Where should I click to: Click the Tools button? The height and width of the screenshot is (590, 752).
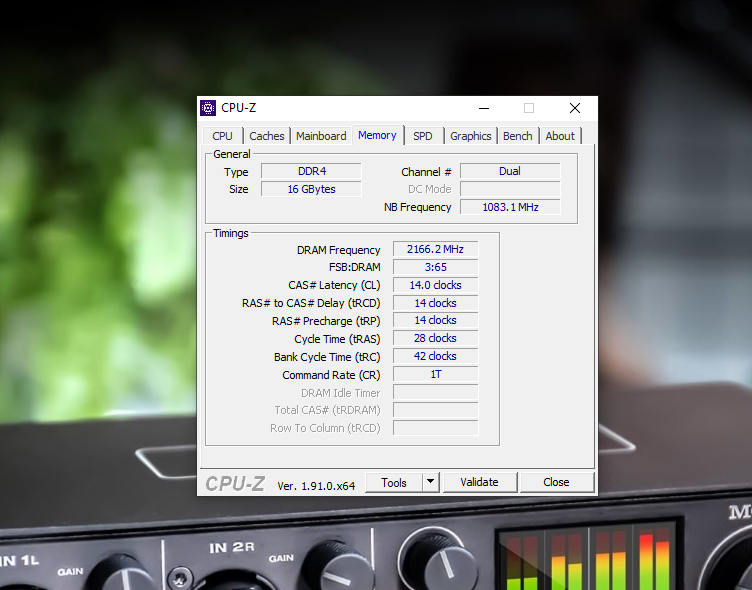(x=394, y=482)
